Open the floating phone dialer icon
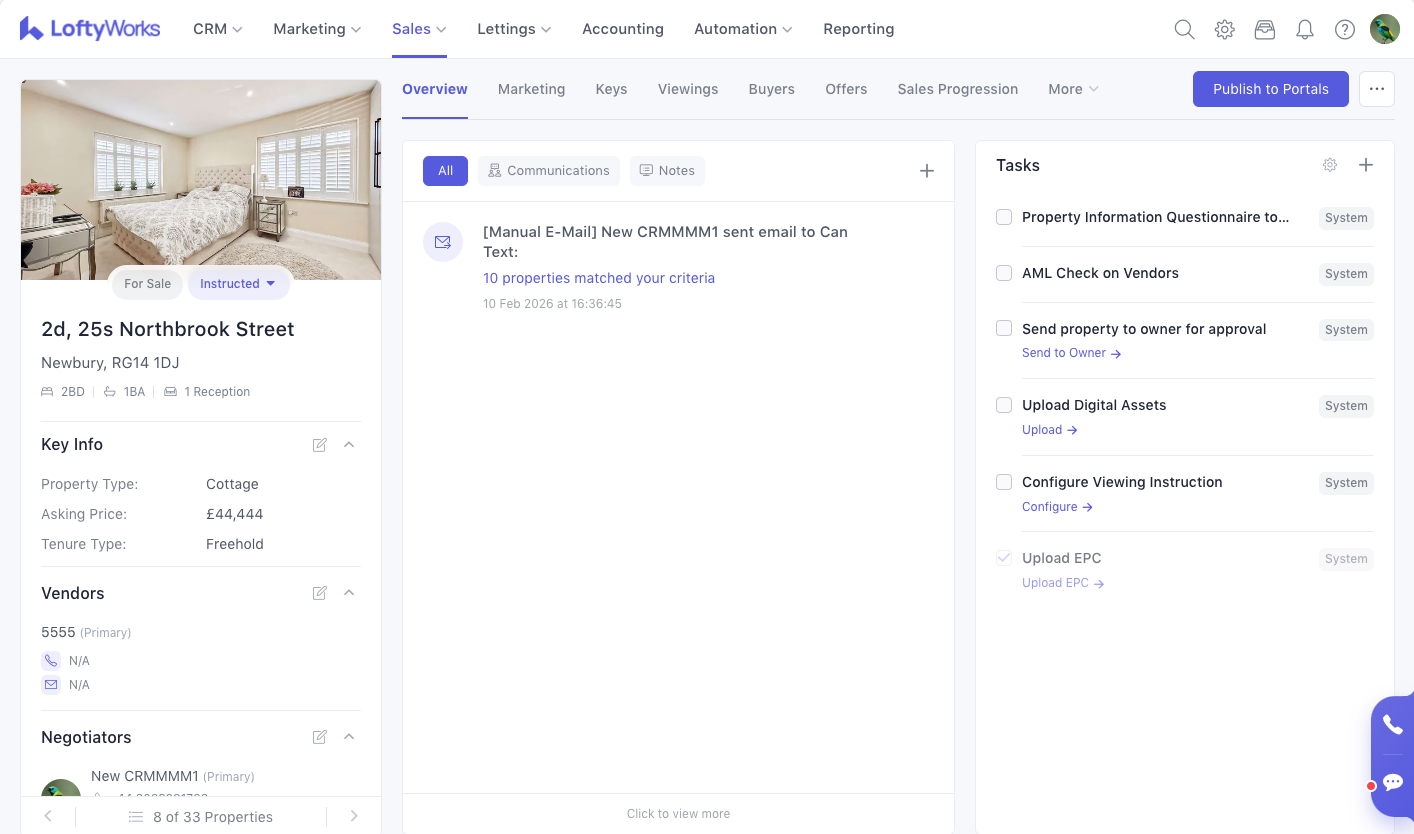The height and width of the screenshot is (834, 1414). [x=1392, y=725]
